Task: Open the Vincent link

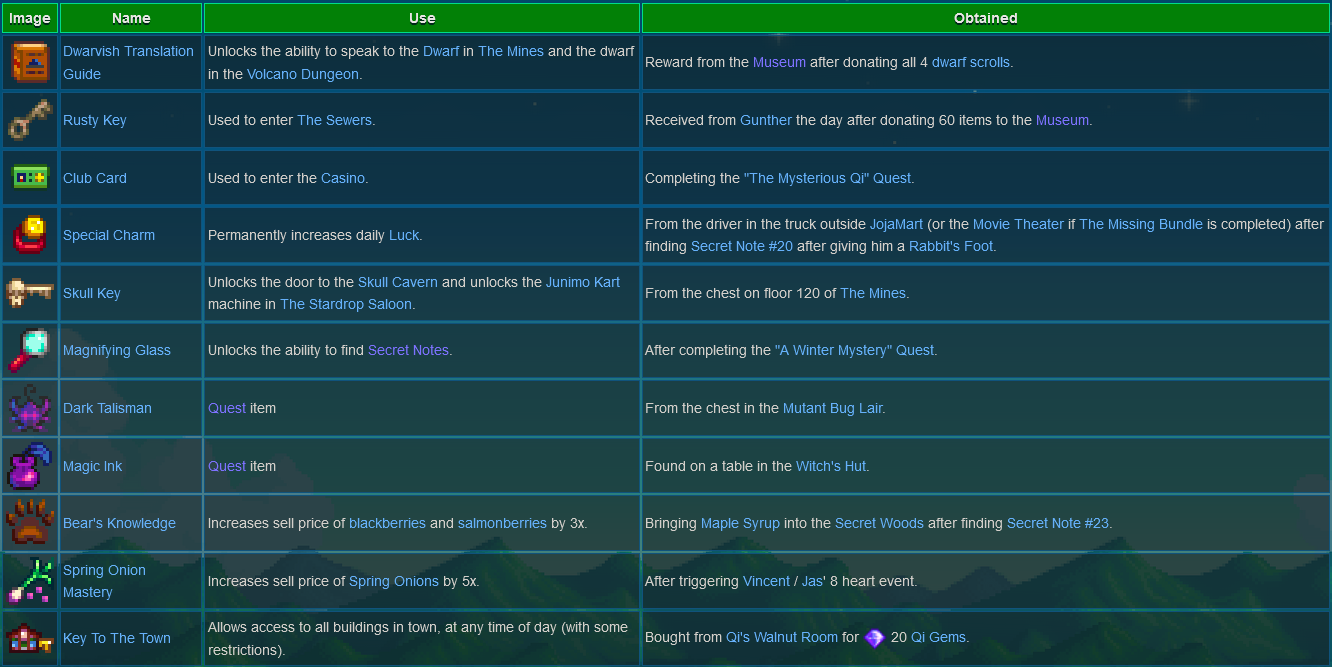Action: point(766,581)
